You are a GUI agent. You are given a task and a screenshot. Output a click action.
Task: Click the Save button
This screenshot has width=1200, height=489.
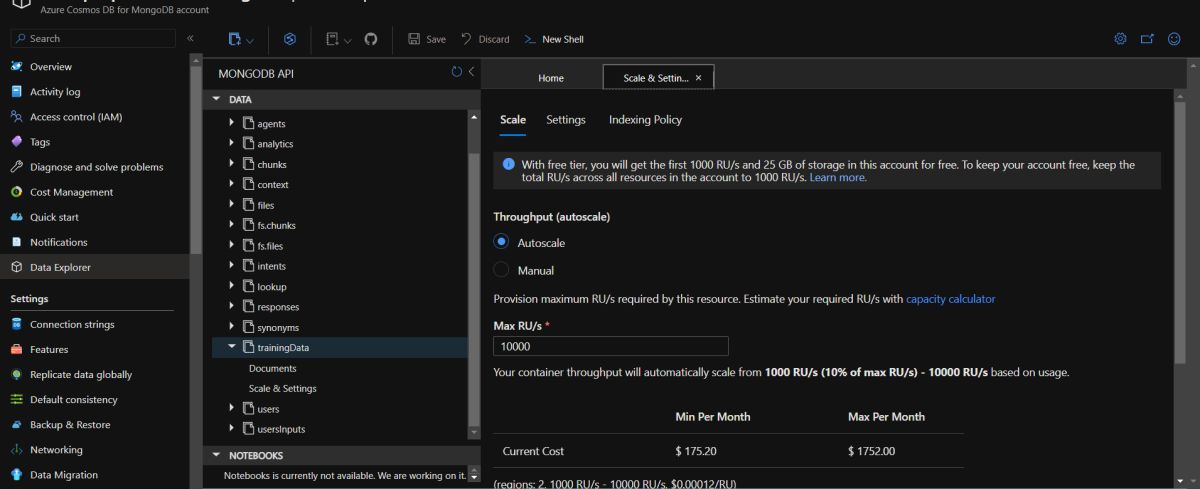427,39
